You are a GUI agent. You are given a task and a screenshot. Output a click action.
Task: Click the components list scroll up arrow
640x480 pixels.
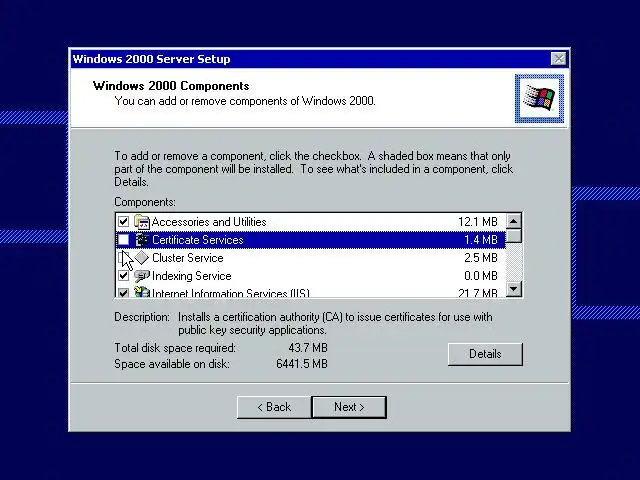[x=513, y=221]
